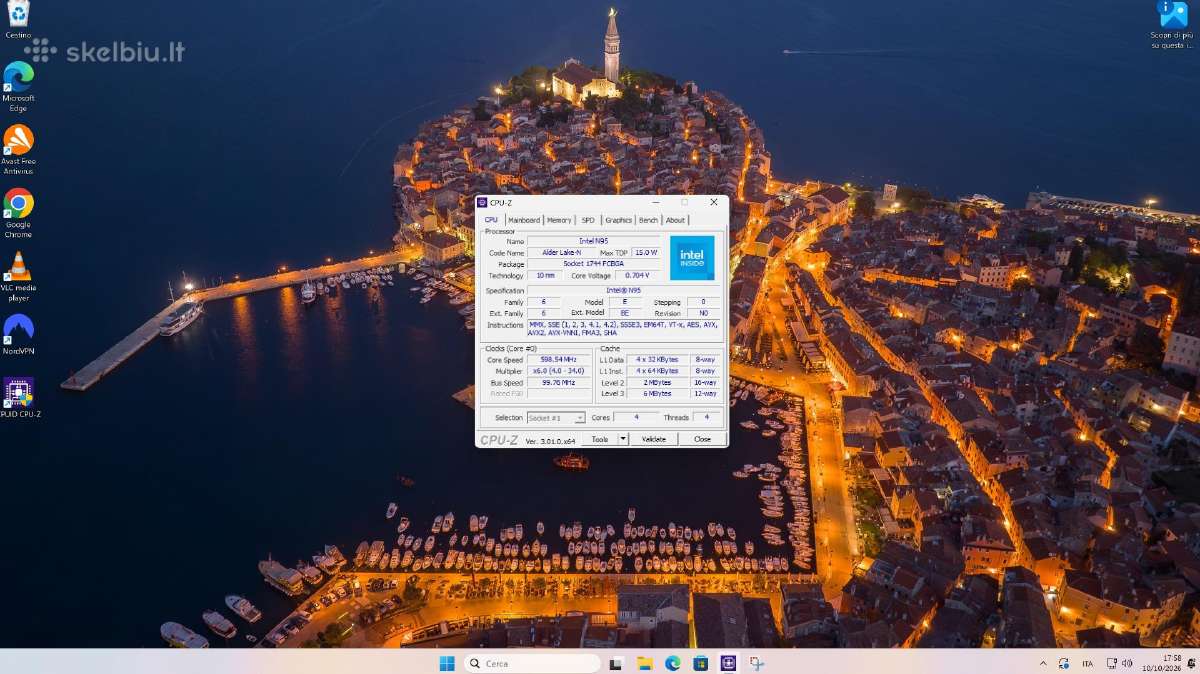This screenshot has height=674, width=1200.
Task: Show hidden system tray icons
Action: pos(1043,663)
